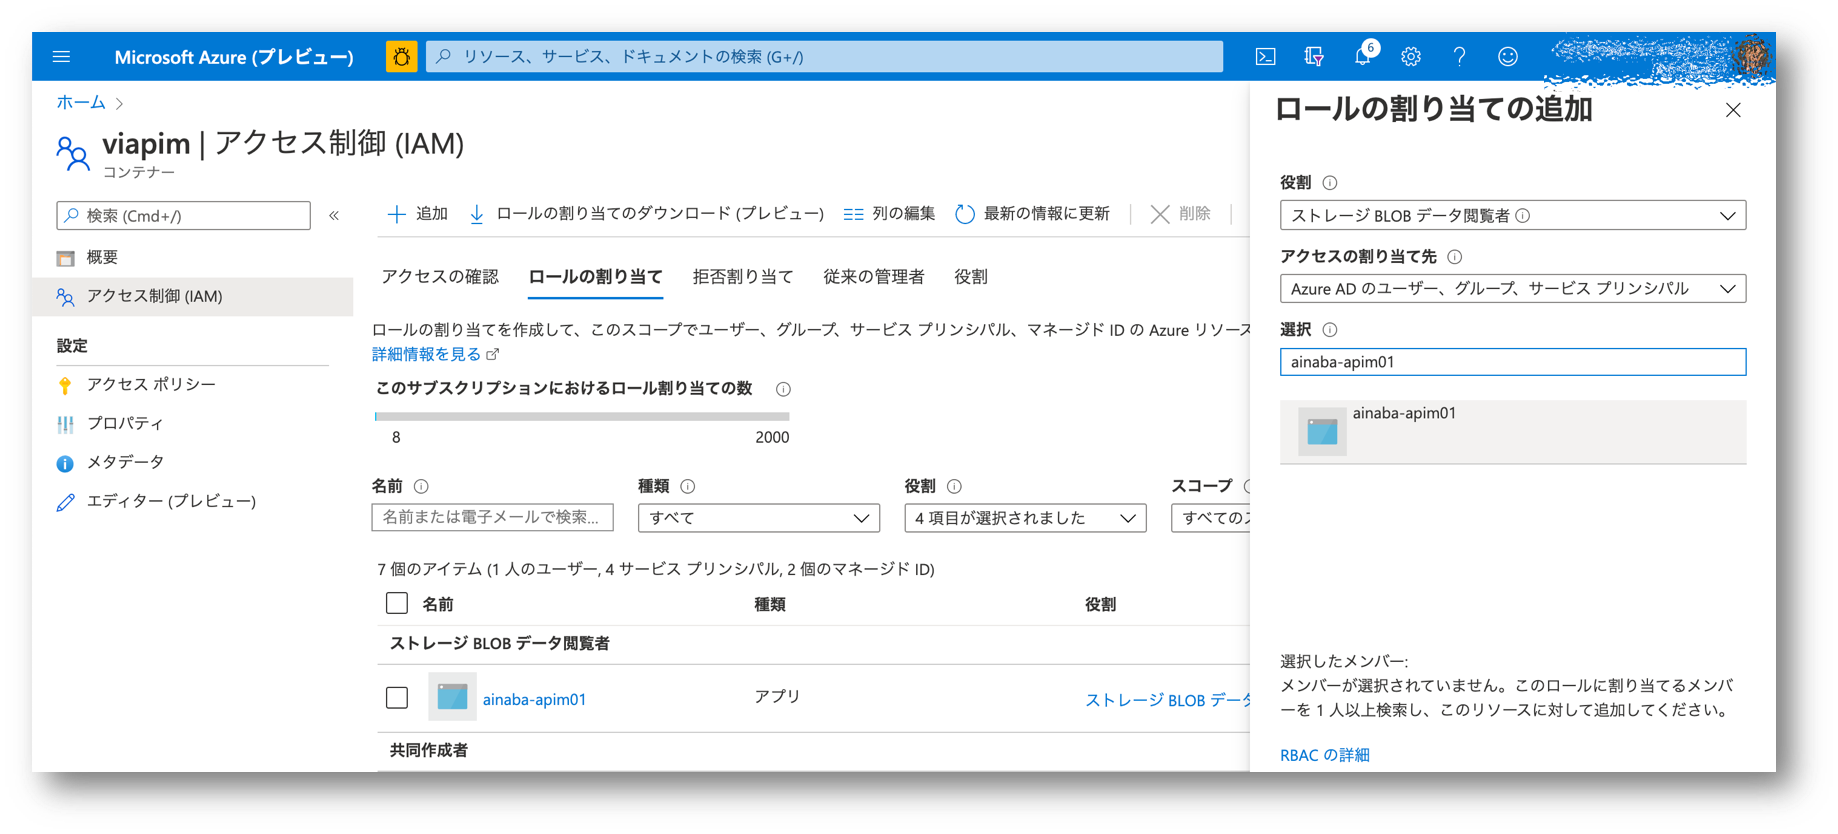Open feedback smiley icon

click(x=1507, y=57)
